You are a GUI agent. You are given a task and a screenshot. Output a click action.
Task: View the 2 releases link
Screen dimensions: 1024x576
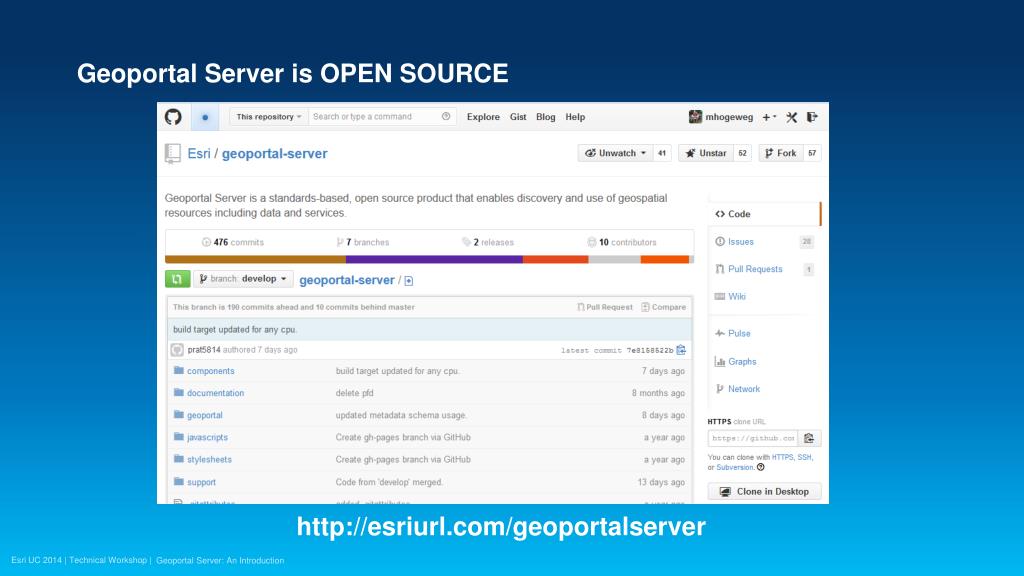[488, 242]
